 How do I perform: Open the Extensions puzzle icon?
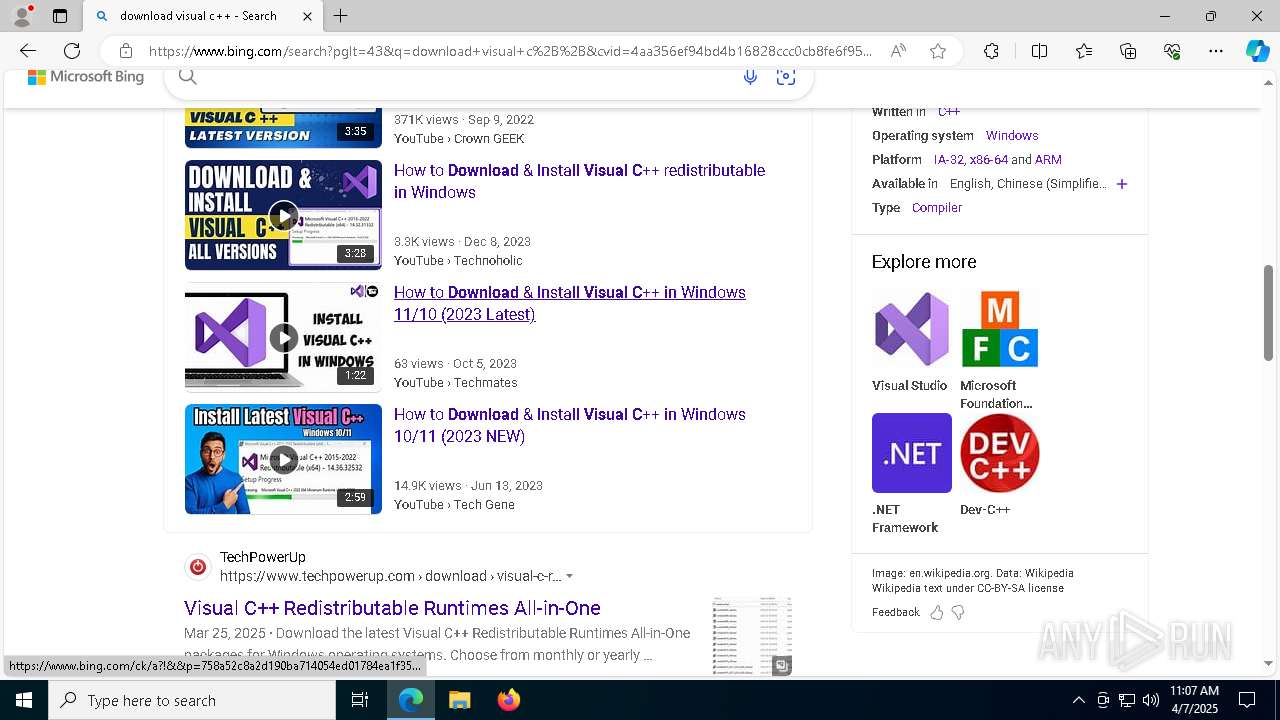991,51
